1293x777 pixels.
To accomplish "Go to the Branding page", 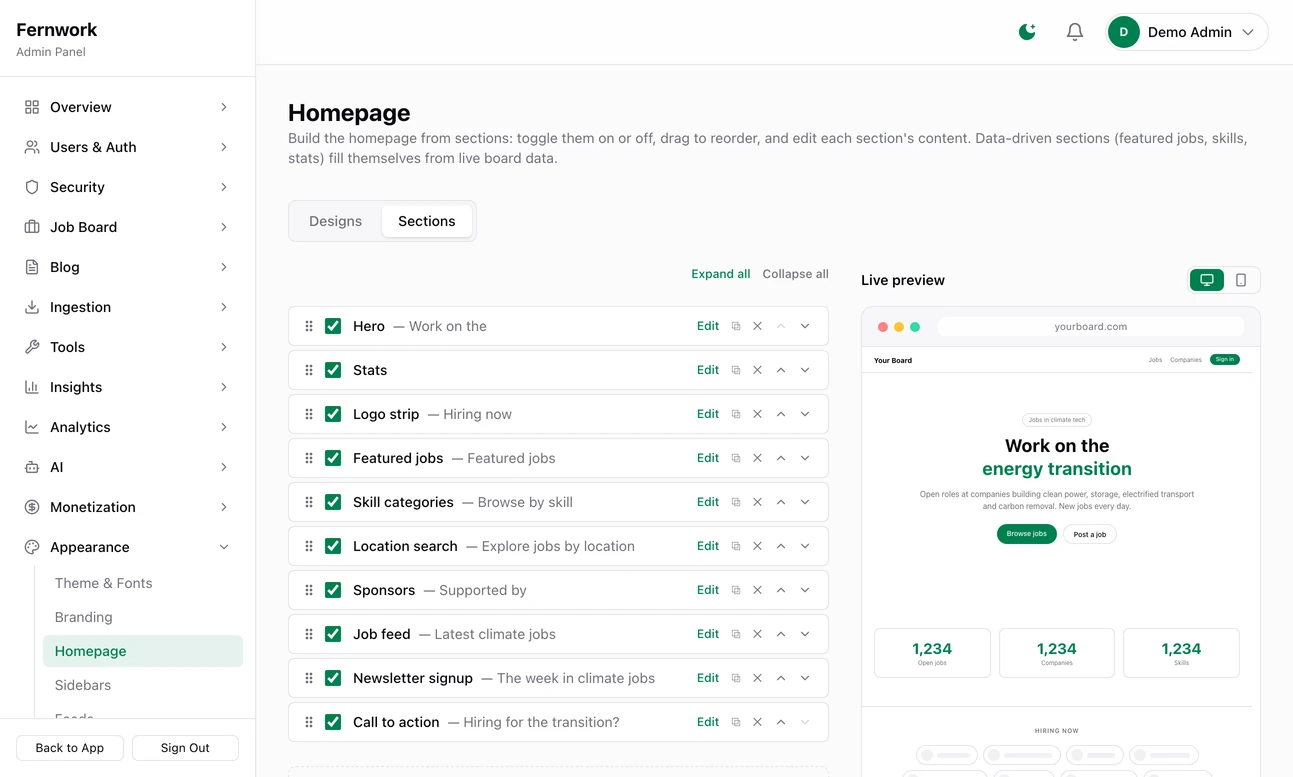I will tap(143, 617).
